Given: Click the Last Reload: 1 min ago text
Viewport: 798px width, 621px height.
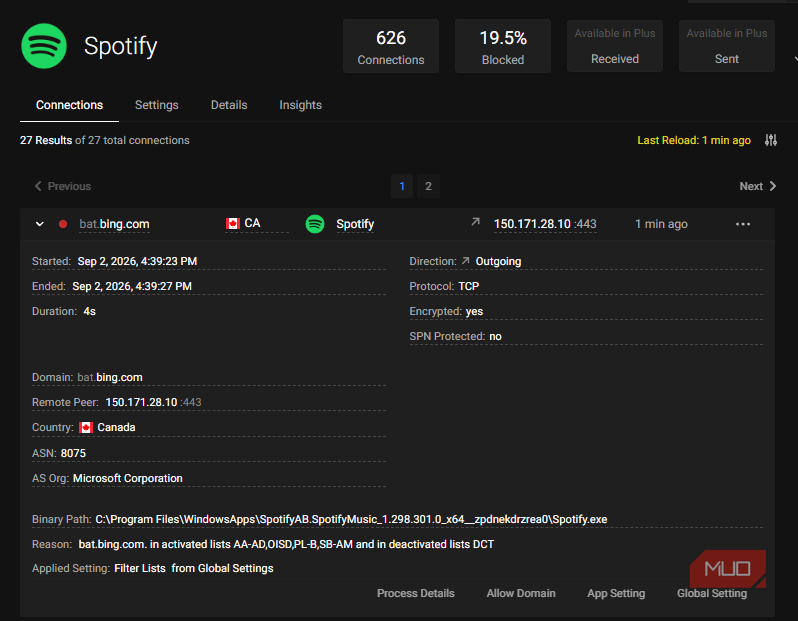Looking at the screenshot, I should click(694, 140).
